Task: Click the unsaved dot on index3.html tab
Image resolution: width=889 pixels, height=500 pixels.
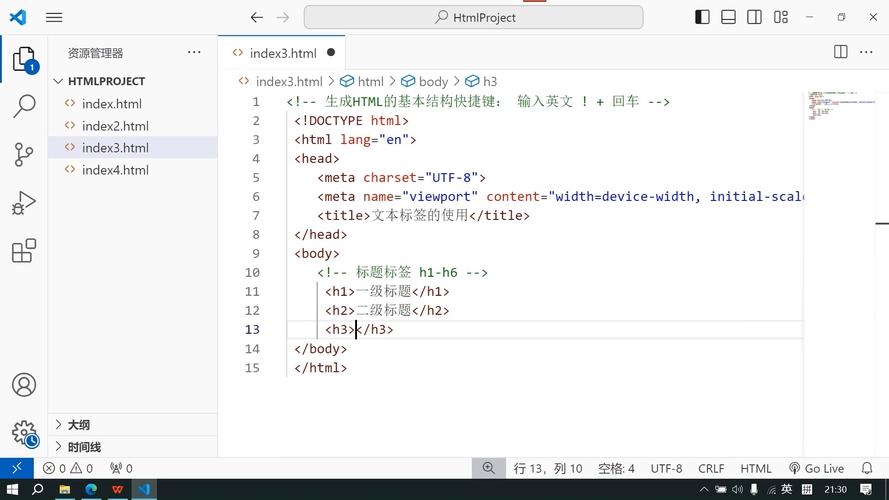Action: click(x=331, y=52)
